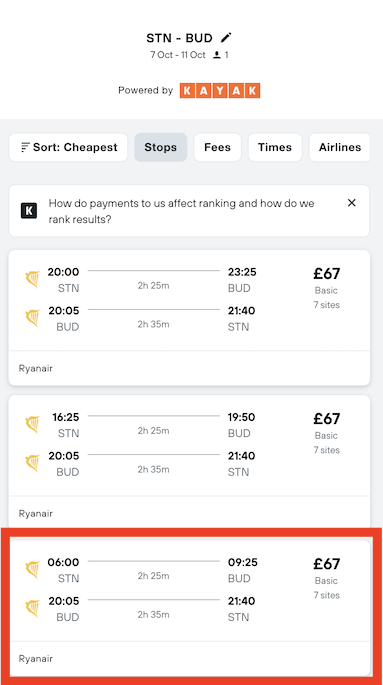Image resolution: width=383 pixels, height=685 pixels.
Task: Open the flight card departing STN at 06:00
Action: pos(190,608)
